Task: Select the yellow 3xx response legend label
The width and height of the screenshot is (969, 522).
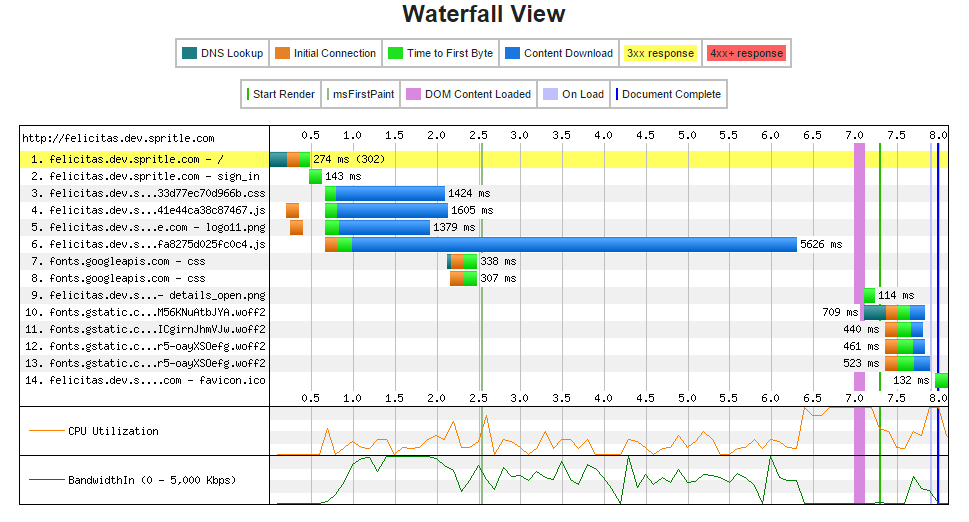Action: (x=659, y=53)
